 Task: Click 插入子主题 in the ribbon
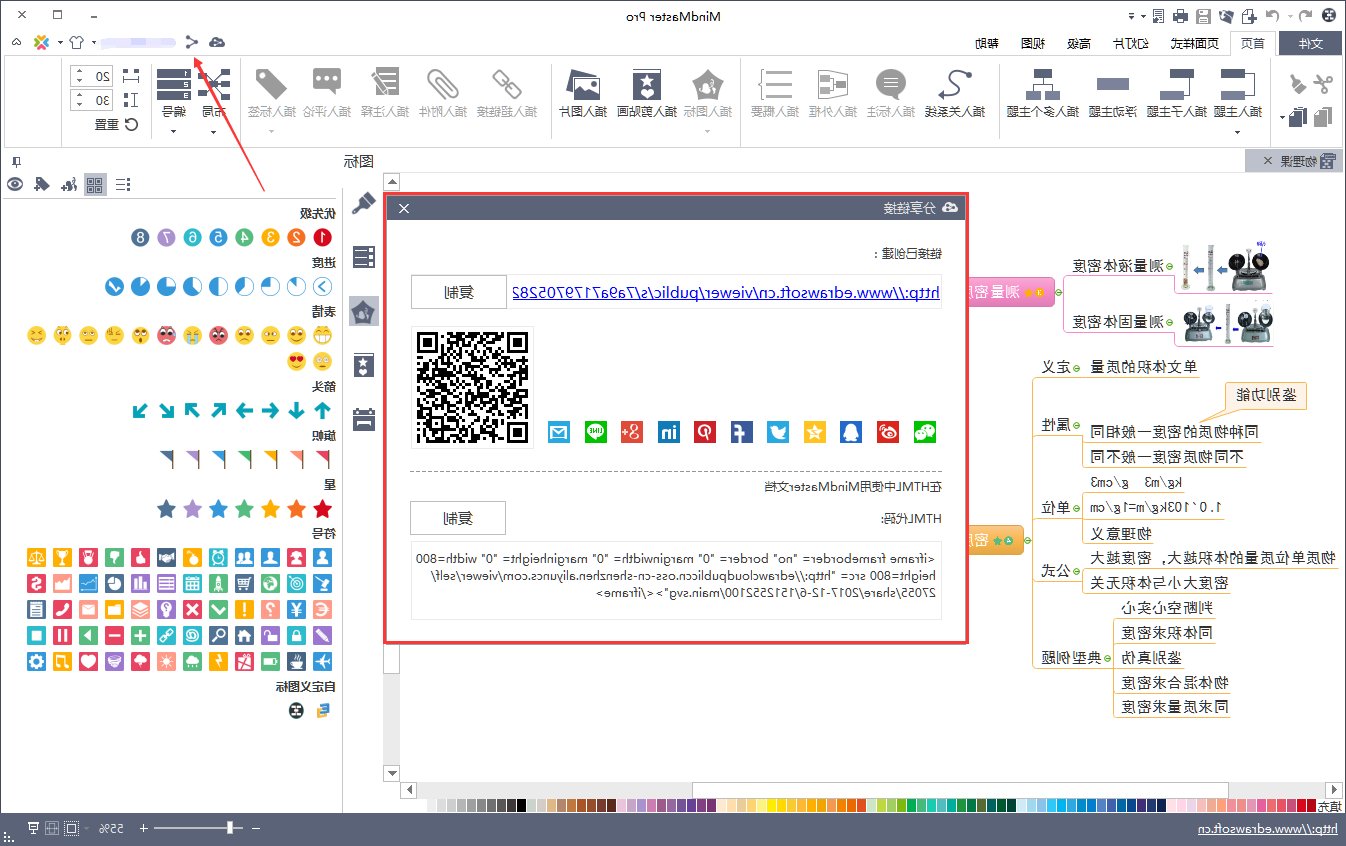[1175, 94]
